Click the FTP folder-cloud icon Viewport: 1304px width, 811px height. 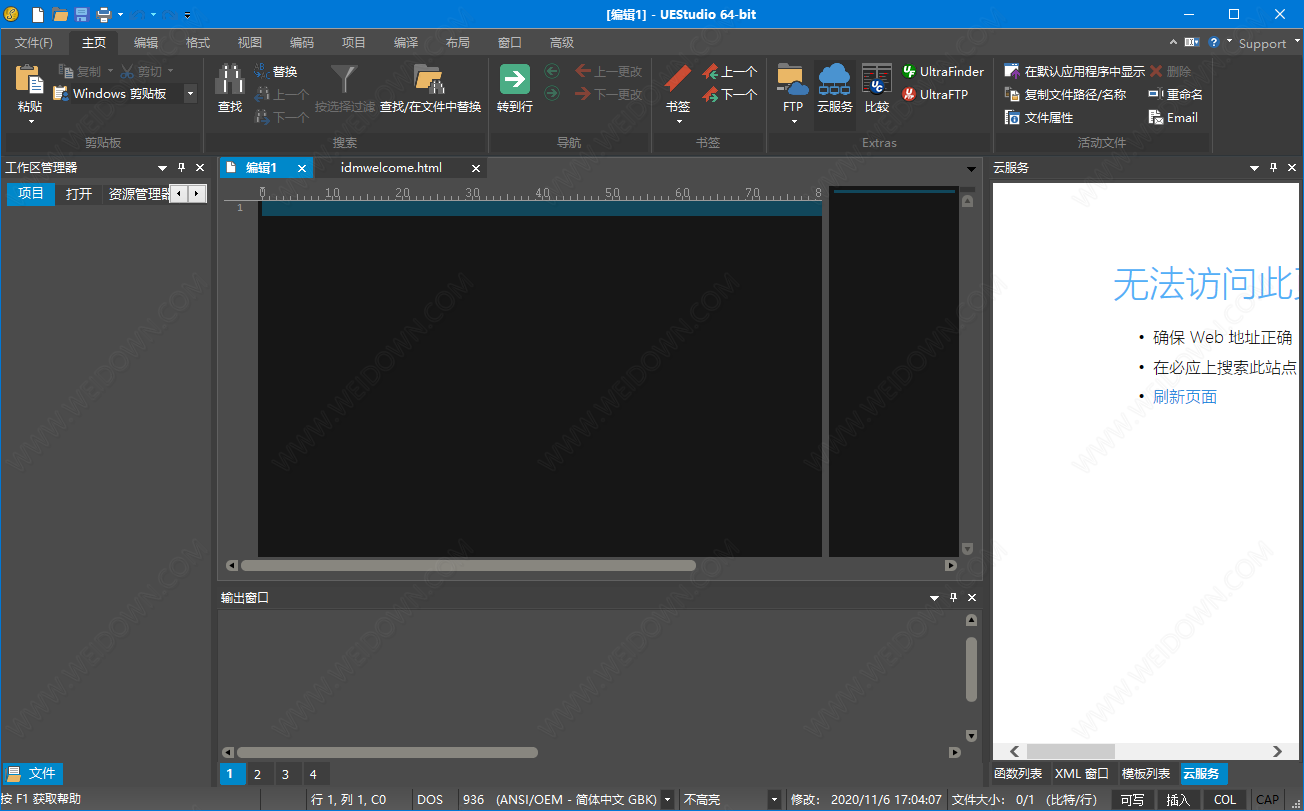[792, 79]
